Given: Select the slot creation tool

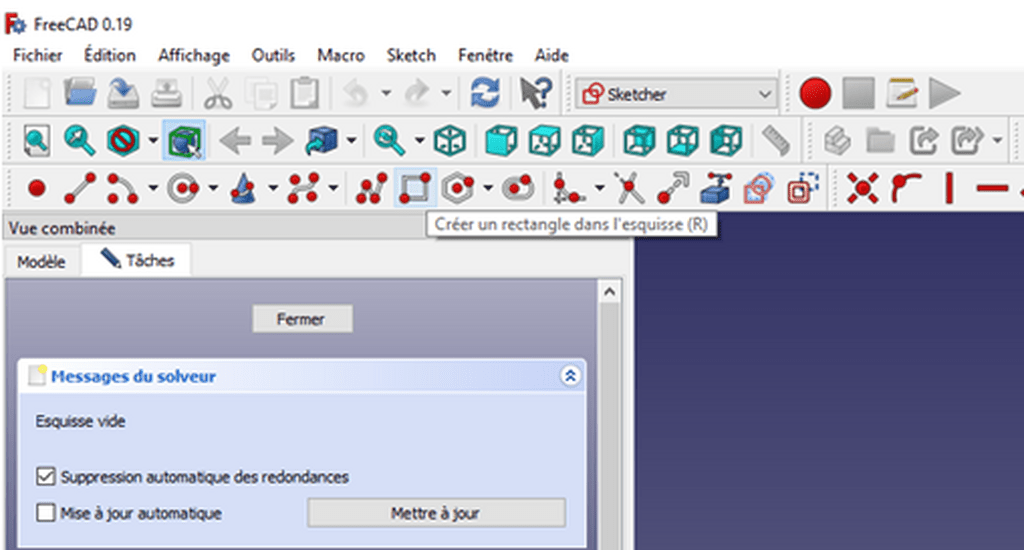Looking at the screenshot, I should click(518, 189).
